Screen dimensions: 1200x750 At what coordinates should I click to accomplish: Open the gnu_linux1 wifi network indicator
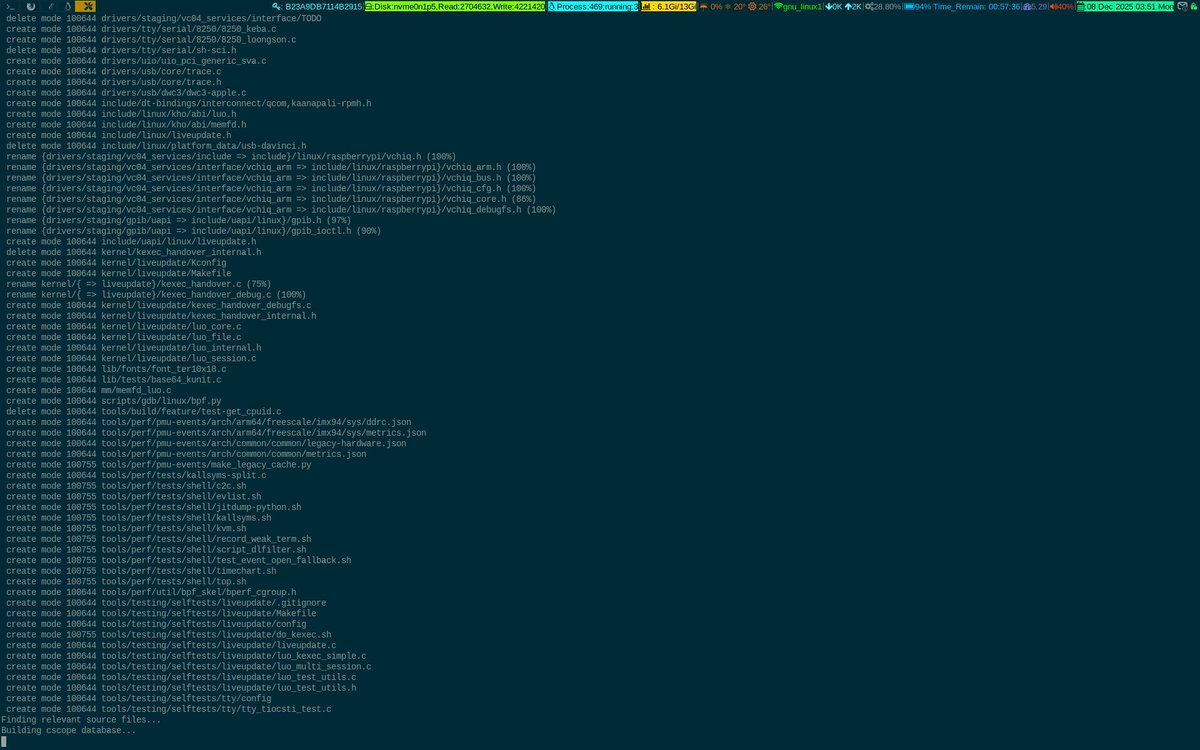click(x=797, y=6)
